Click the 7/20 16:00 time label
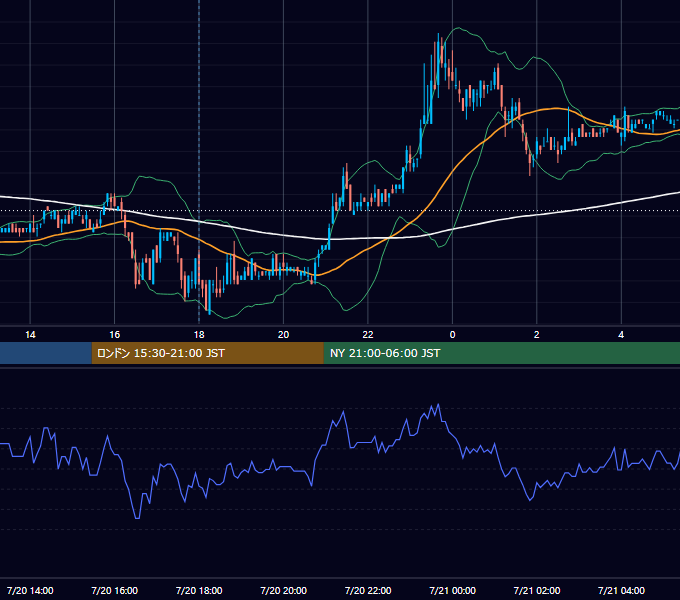This screenshot has height=600, width=680. [114, 590]
